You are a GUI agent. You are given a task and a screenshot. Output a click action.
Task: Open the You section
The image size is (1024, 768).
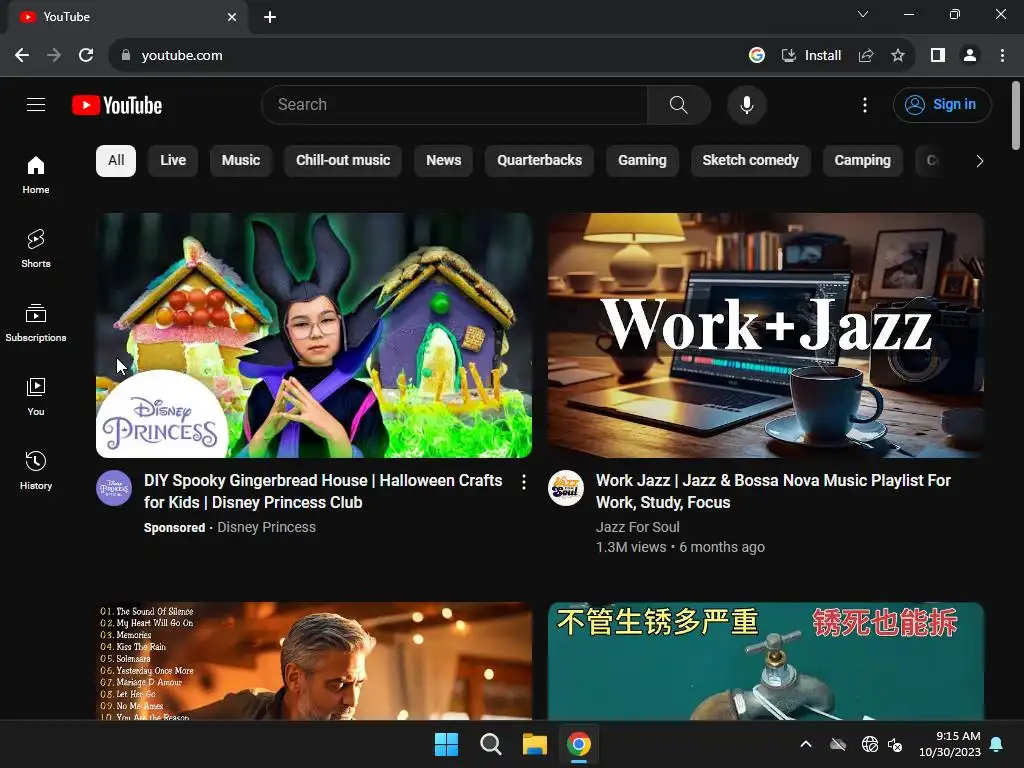[36, 396]
